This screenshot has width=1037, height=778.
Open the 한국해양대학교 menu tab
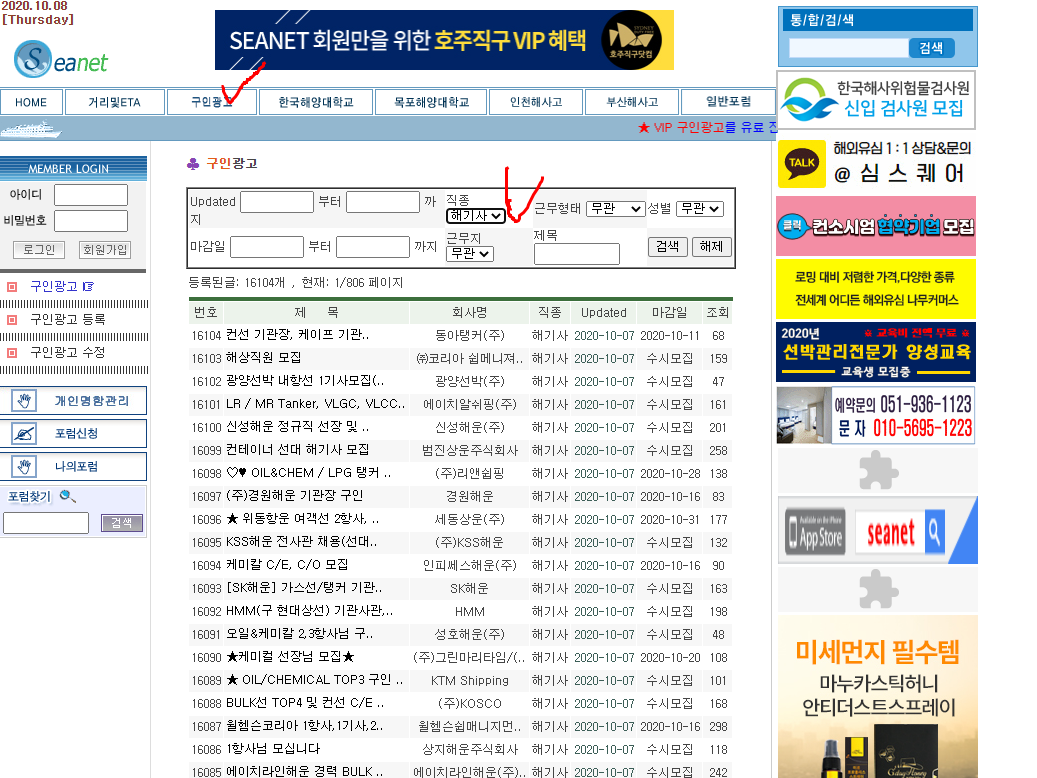315,103
